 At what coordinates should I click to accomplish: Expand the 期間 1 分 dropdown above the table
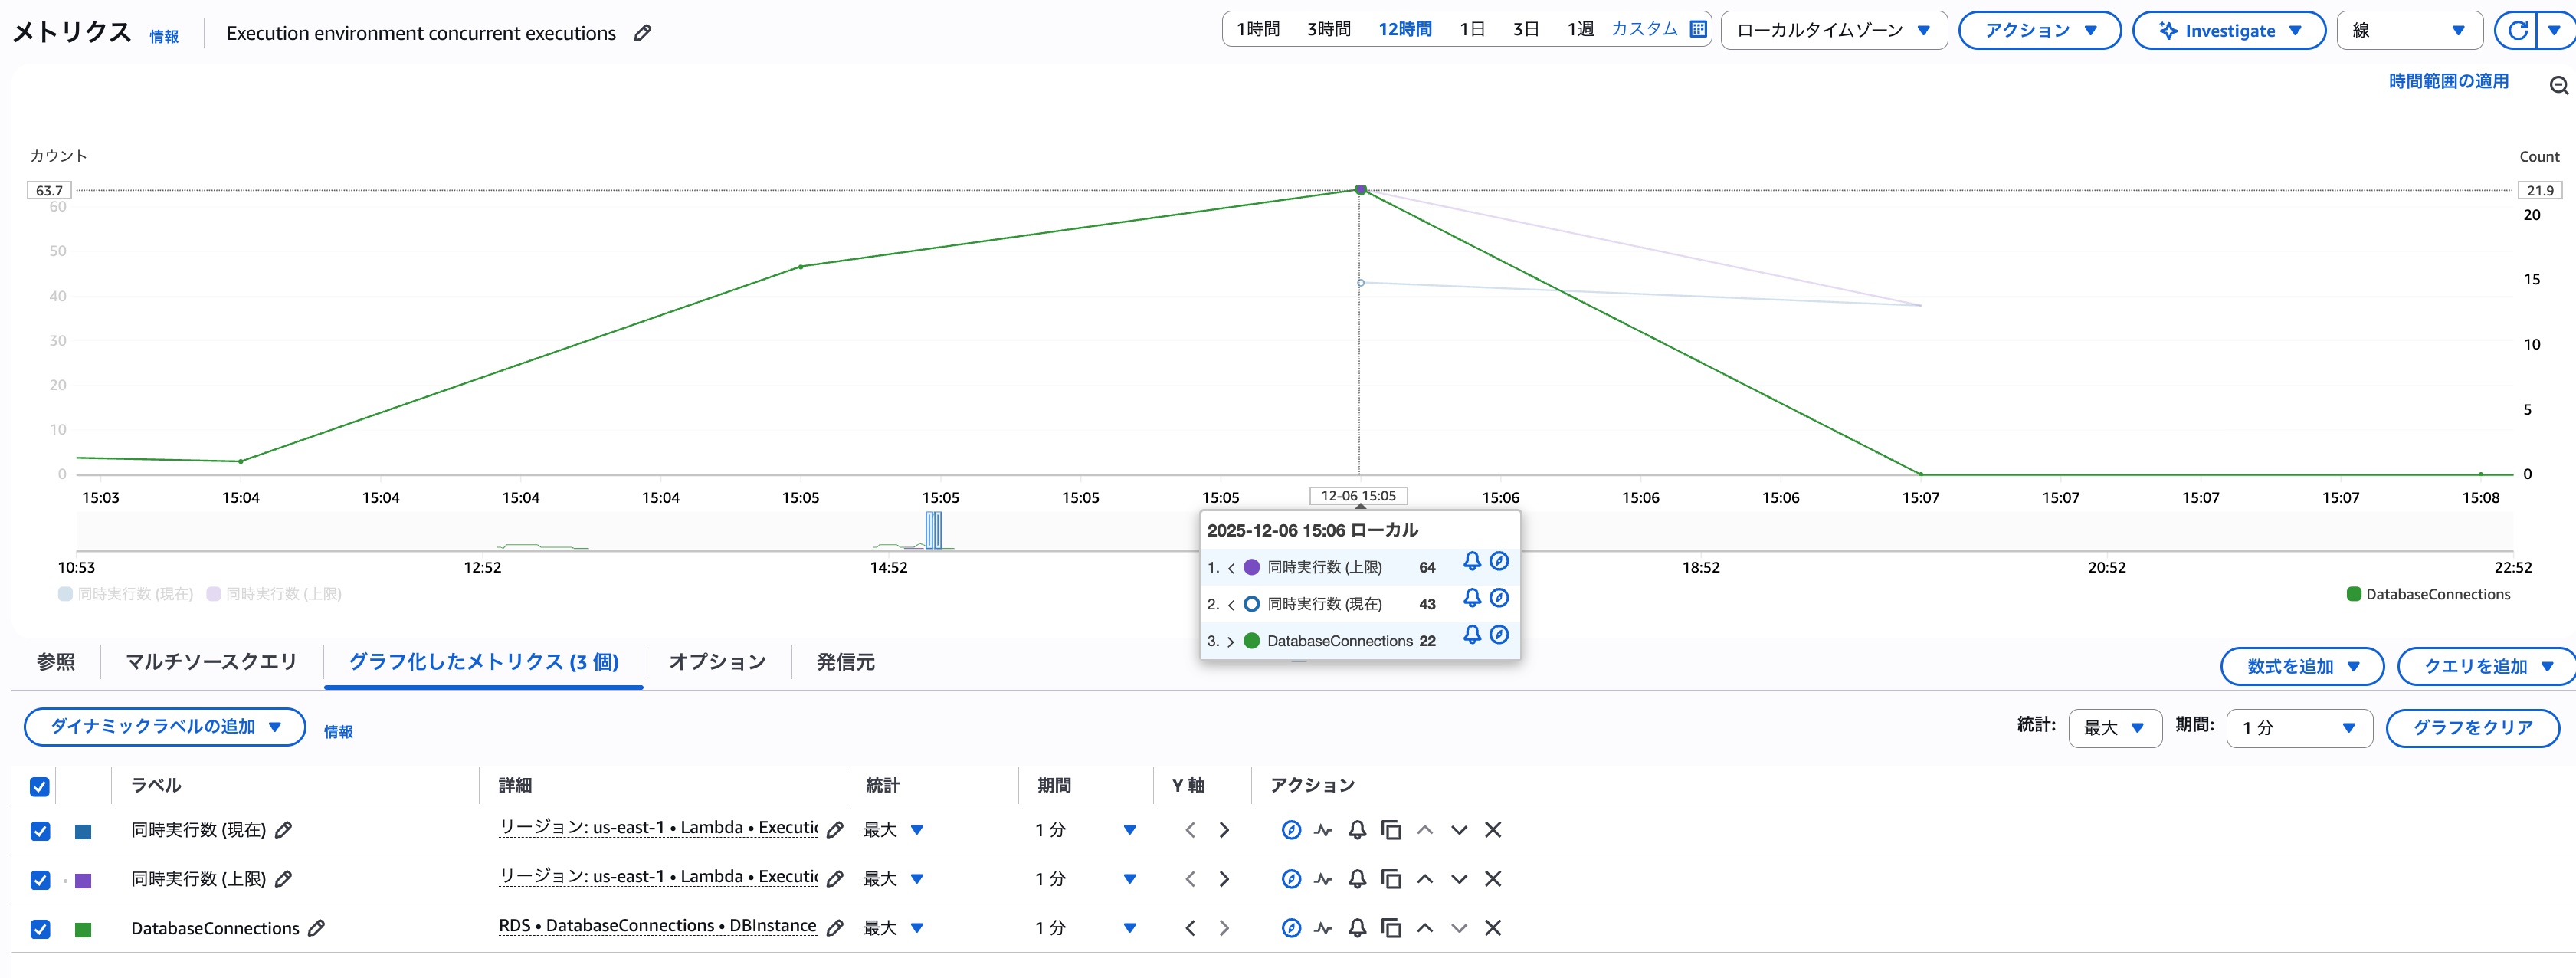click(x=2299, y=728)
